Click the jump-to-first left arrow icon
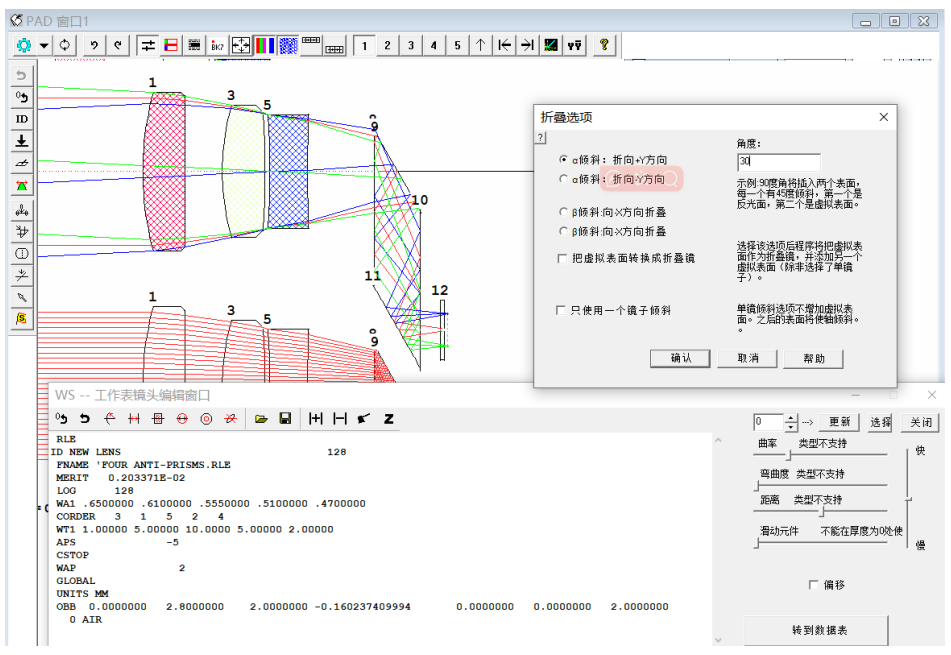Image resolution: width=951 pixels, height=655 pixels. tap(504, 45)
